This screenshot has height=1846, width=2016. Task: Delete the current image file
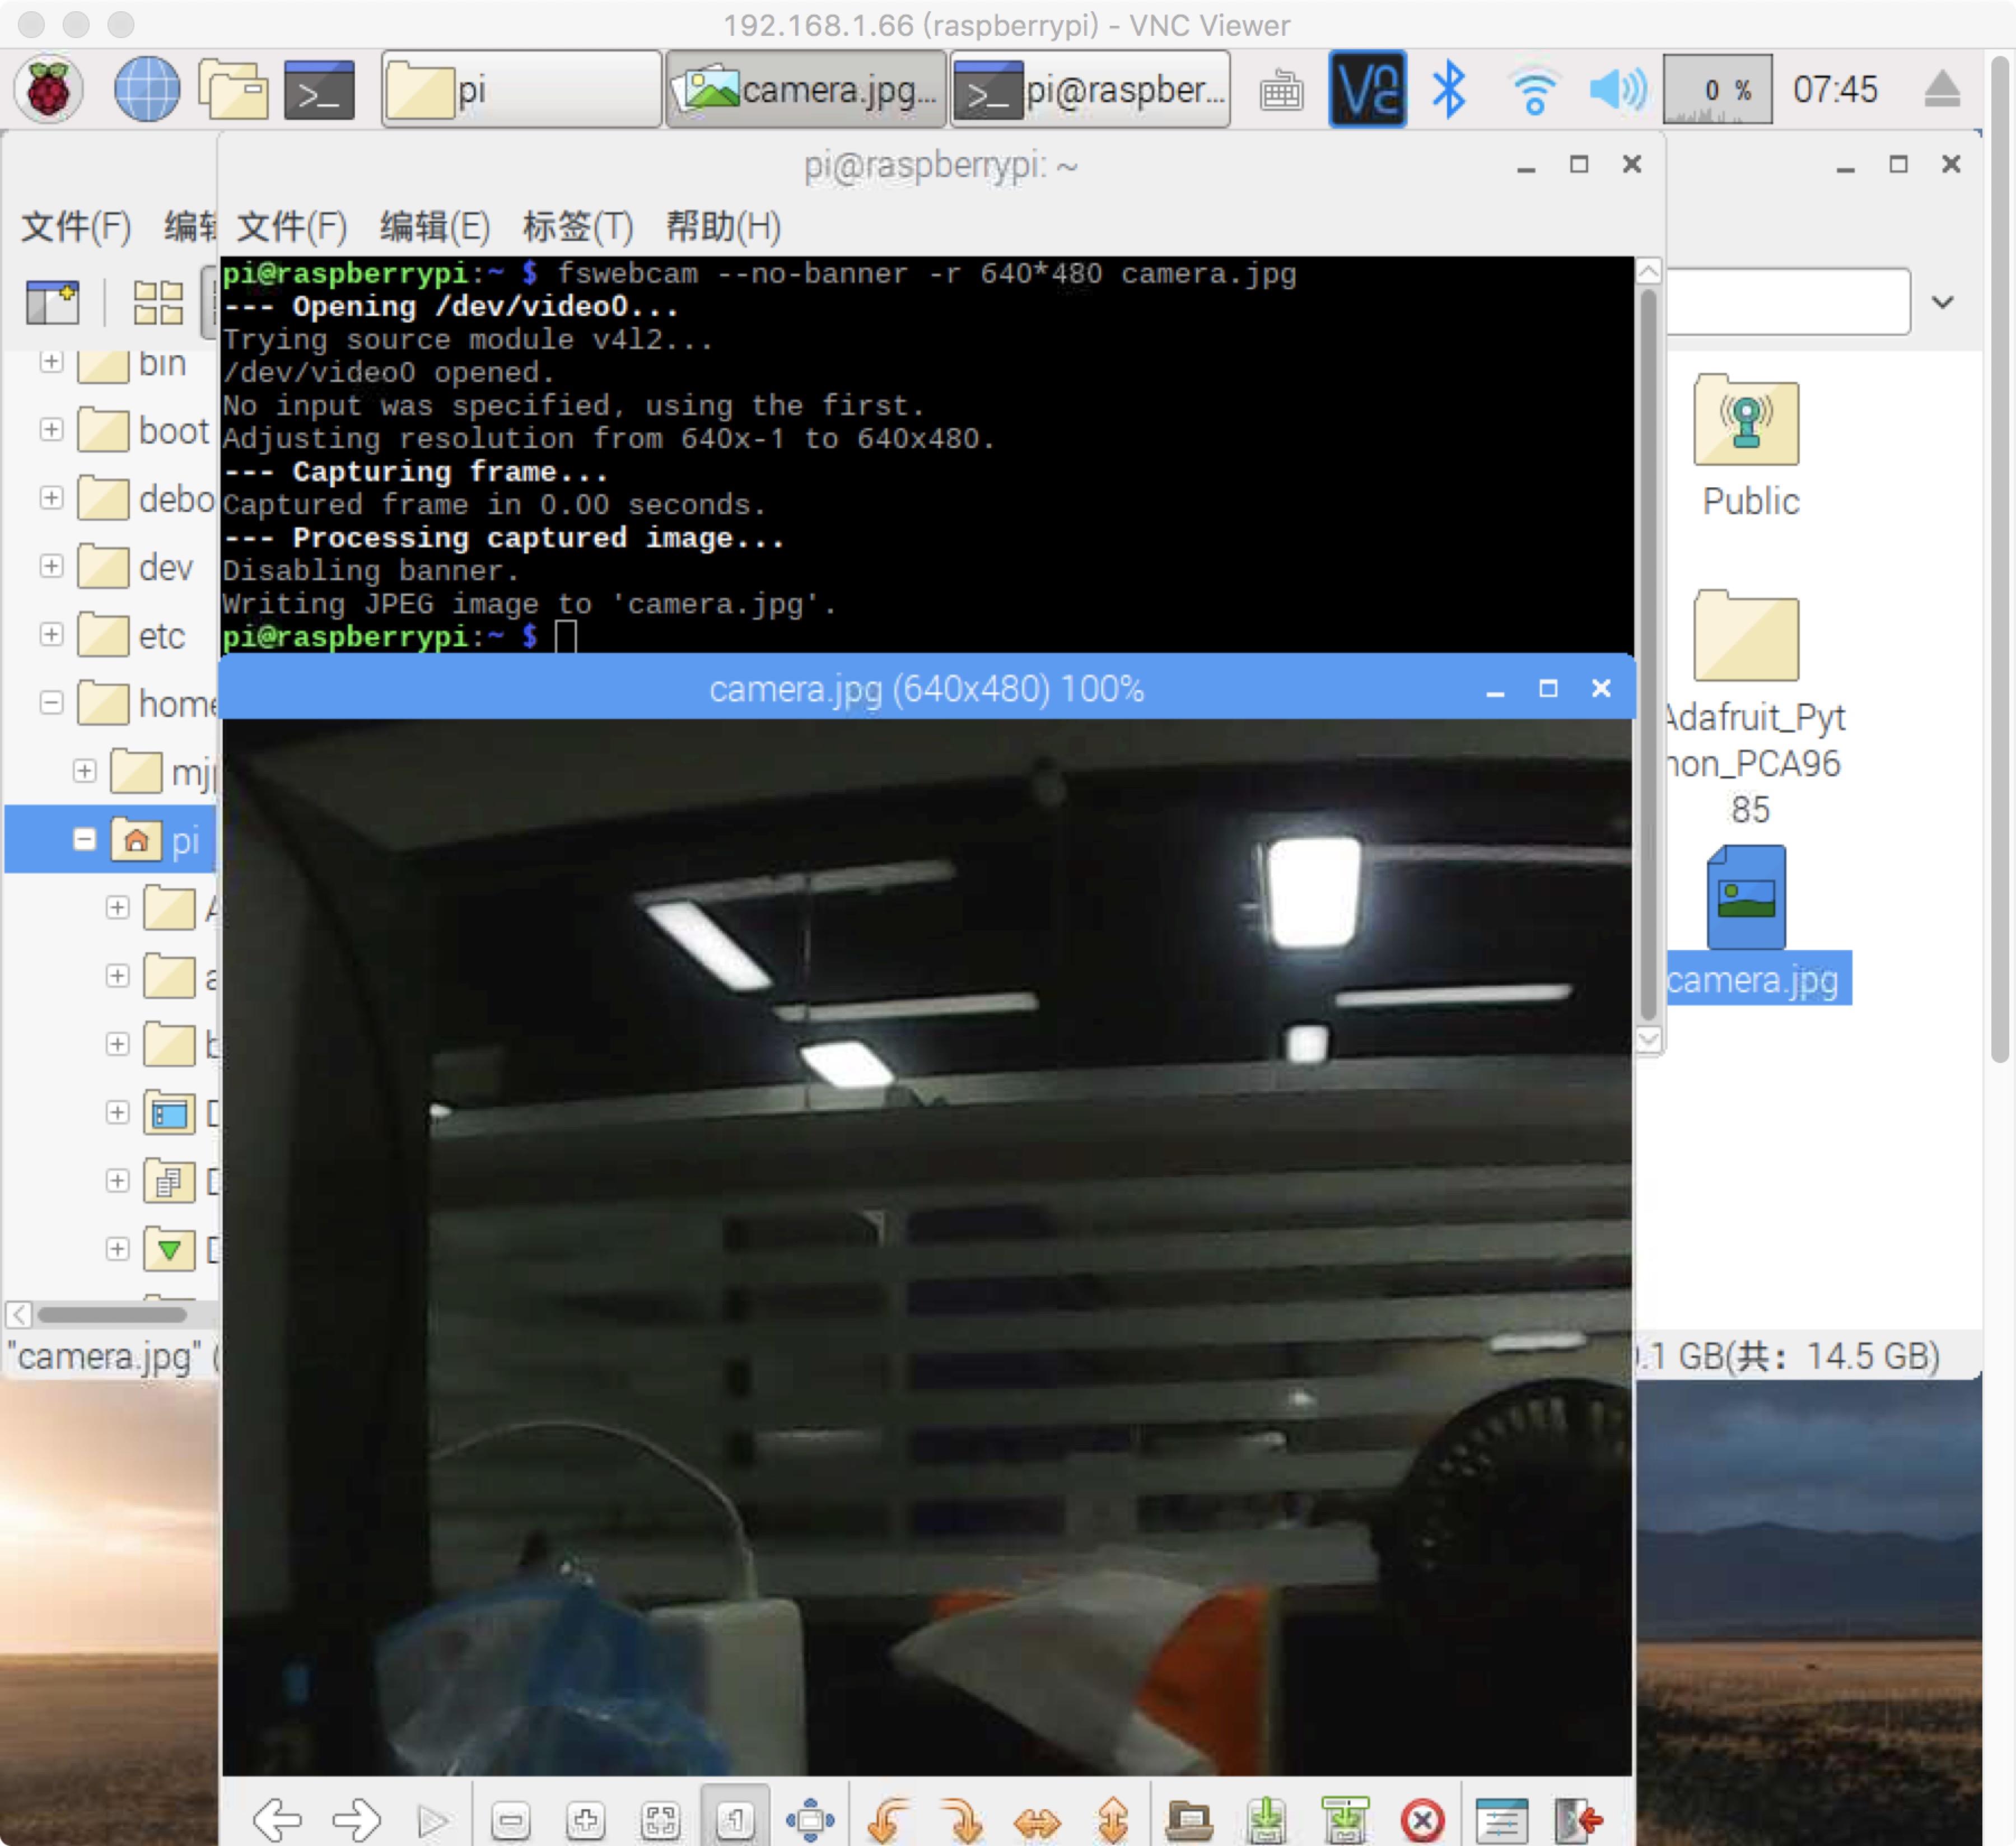pos(1422,1820)
